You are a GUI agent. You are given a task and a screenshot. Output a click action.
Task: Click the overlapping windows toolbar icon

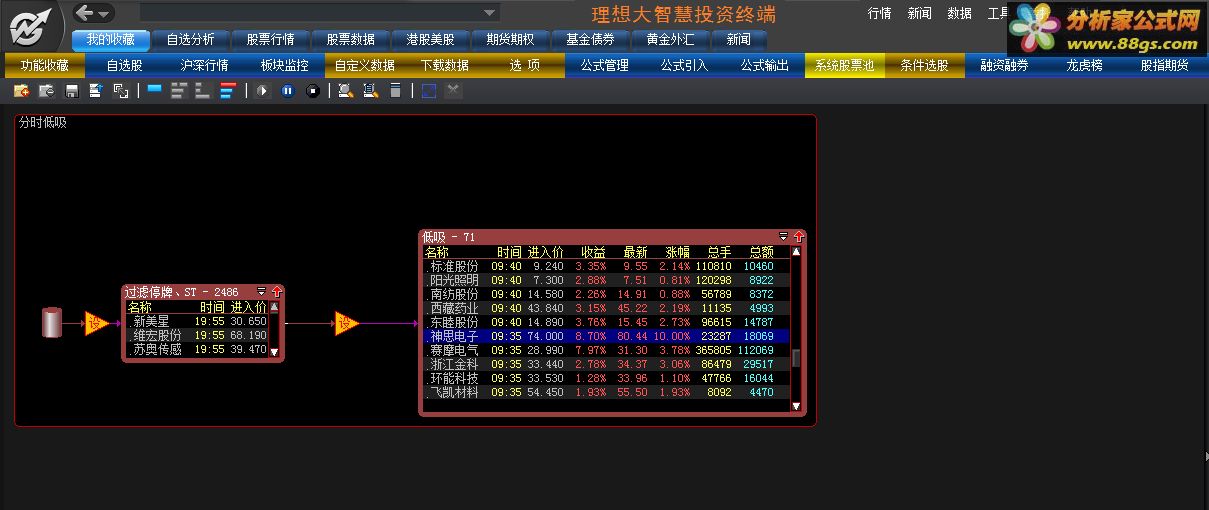coord(121,91)
